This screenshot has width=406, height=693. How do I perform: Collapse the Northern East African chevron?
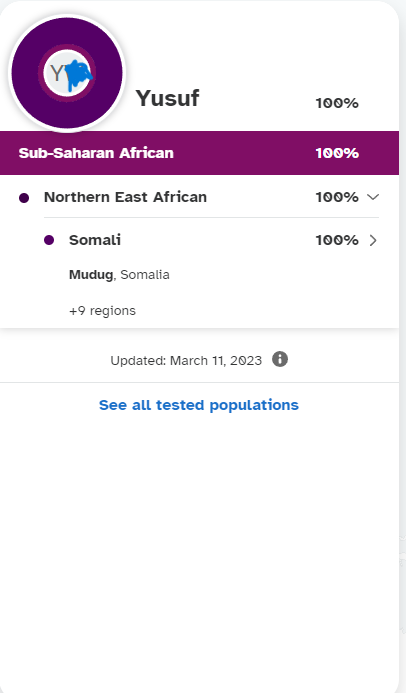[373, 197]
